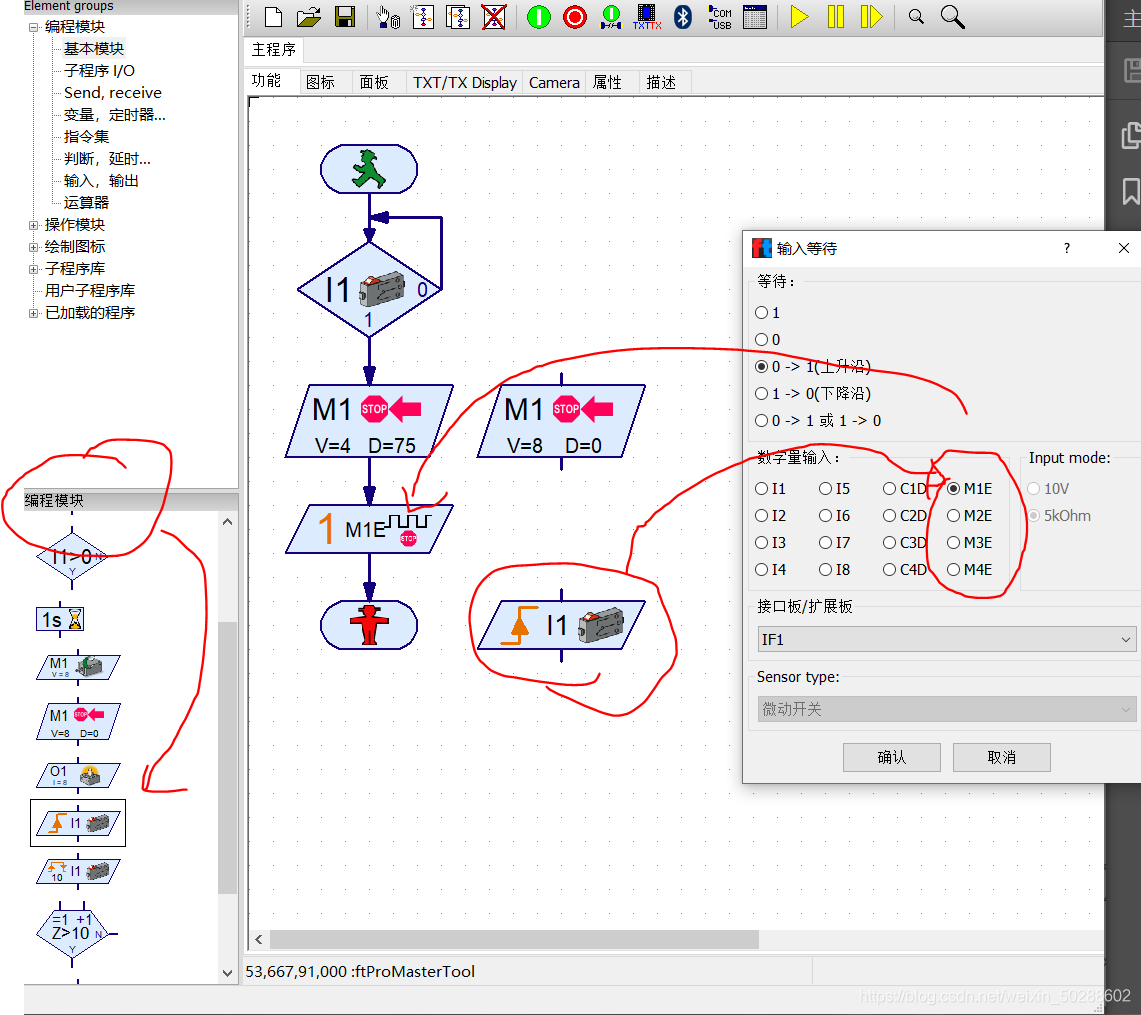Open the TXT/TX Display tab

[x=464, y=82]
